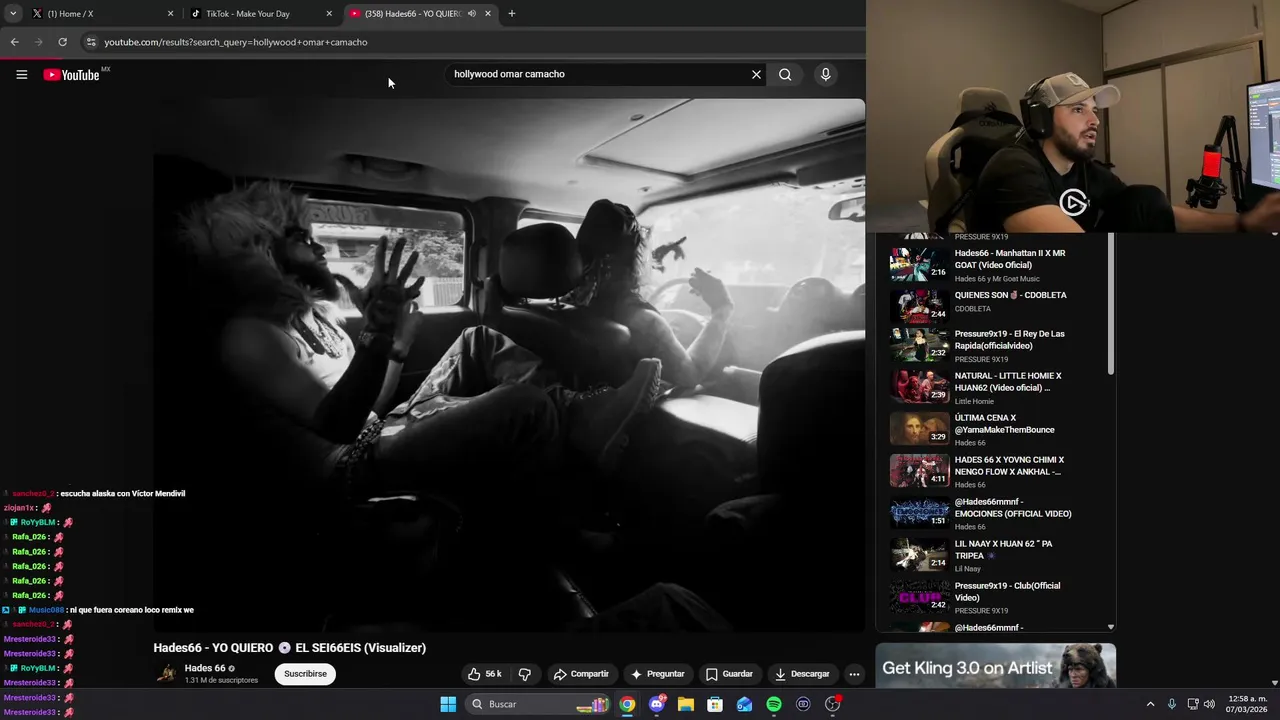Open Get Kling 3.0 on Artlist ad
Image resolution: width=1280 pixels, height=720 pixels.
pos(995,666)
